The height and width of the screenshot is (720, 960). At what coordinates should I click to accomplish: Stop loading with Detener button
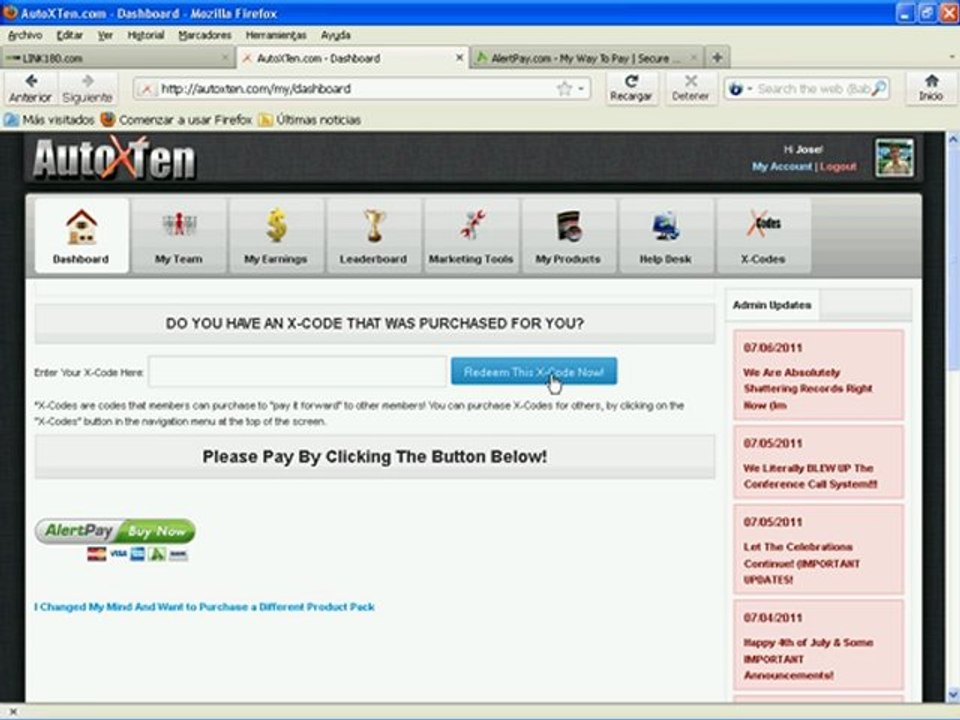691,89
